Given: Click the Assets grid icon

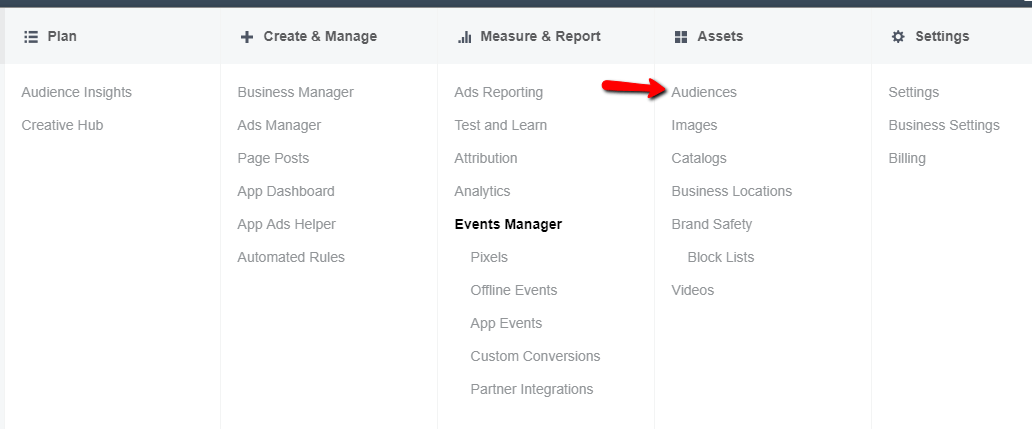Looking at the screenshot, I should pos(681,37).
